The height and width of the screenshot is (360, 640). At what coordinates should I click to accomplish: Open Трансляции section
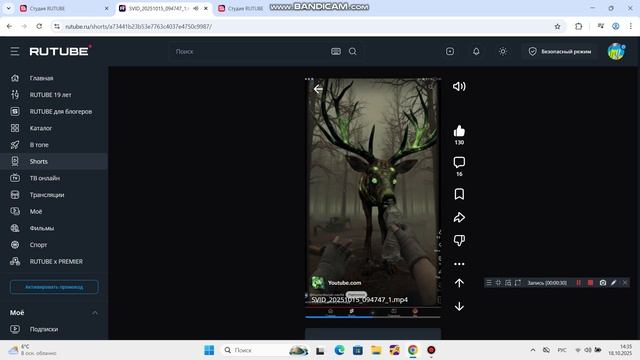54,195
